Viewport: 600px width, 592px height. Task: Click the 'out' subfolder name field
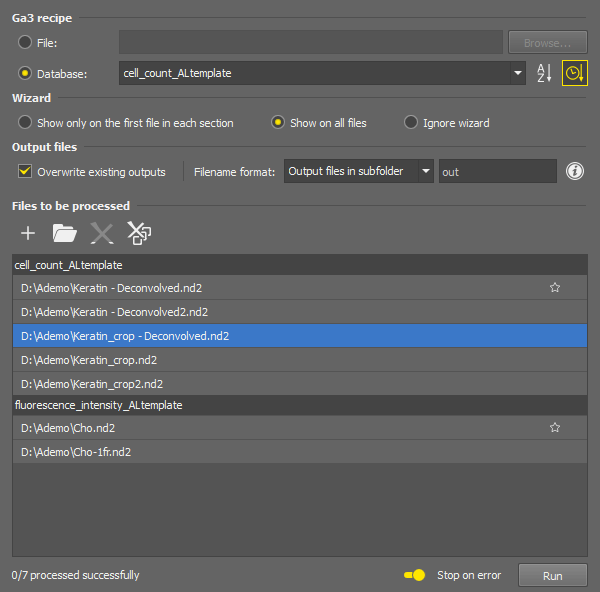click(x=497, y=171)
